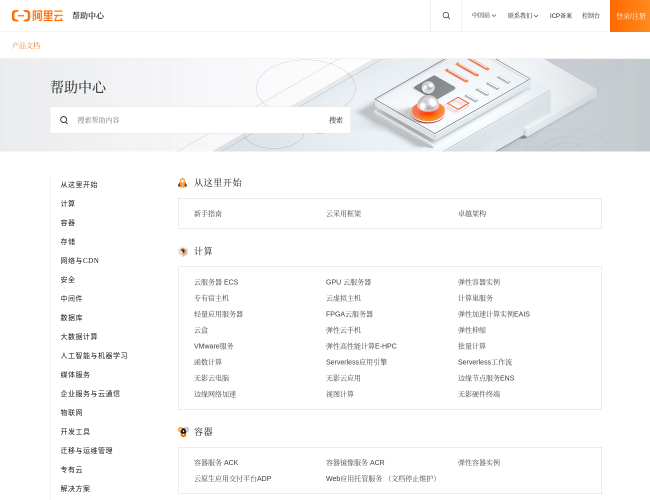Select 容器 in left sidebar
Image resolution: width=650 pixels, height=500 pixels.
pos(68,223)
